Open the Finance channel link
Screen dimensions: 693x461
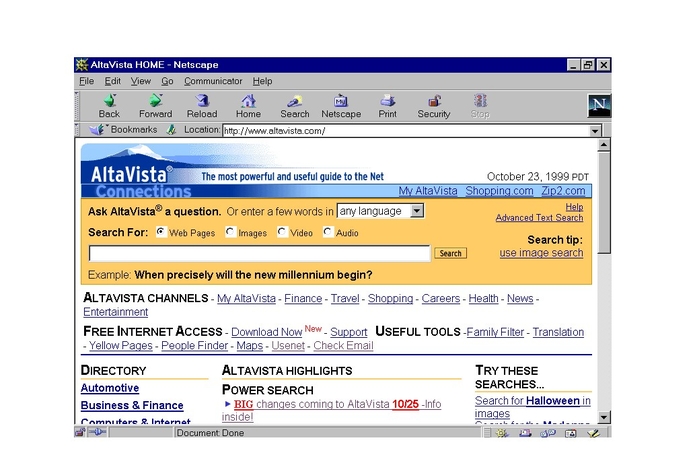303,298
